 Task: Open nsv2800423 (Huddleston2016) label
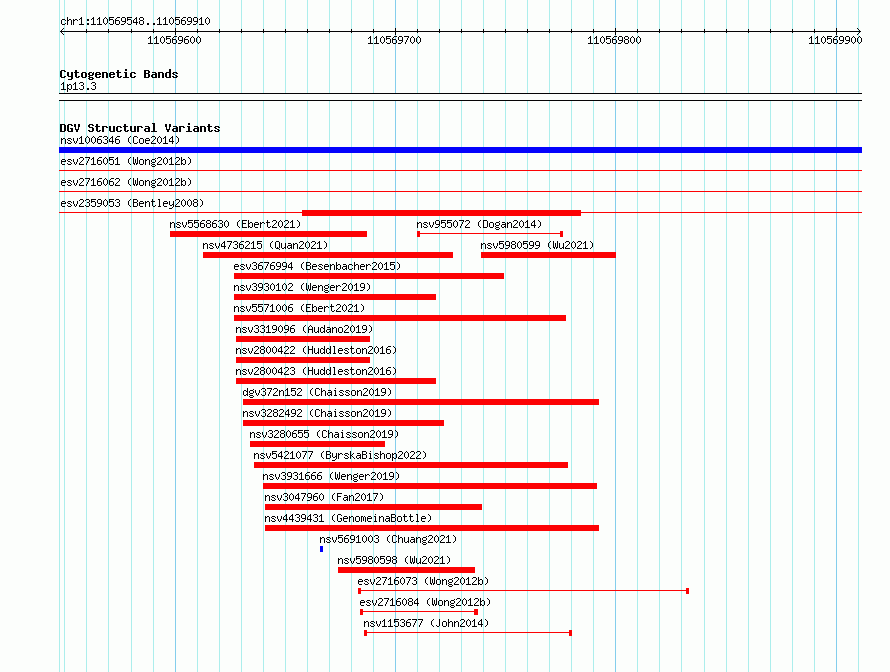click(x=316, y=371)
